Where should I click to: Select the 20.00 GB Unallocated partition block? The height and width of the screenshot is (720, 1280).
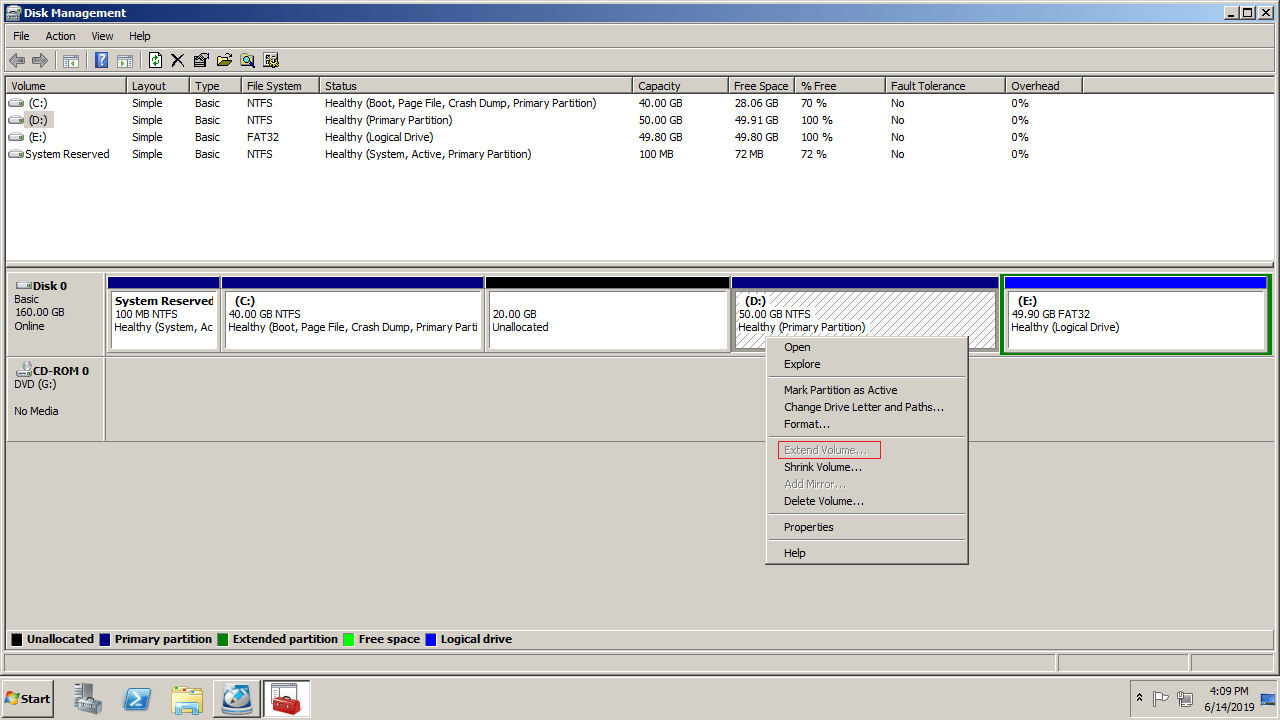click(606, 320)
